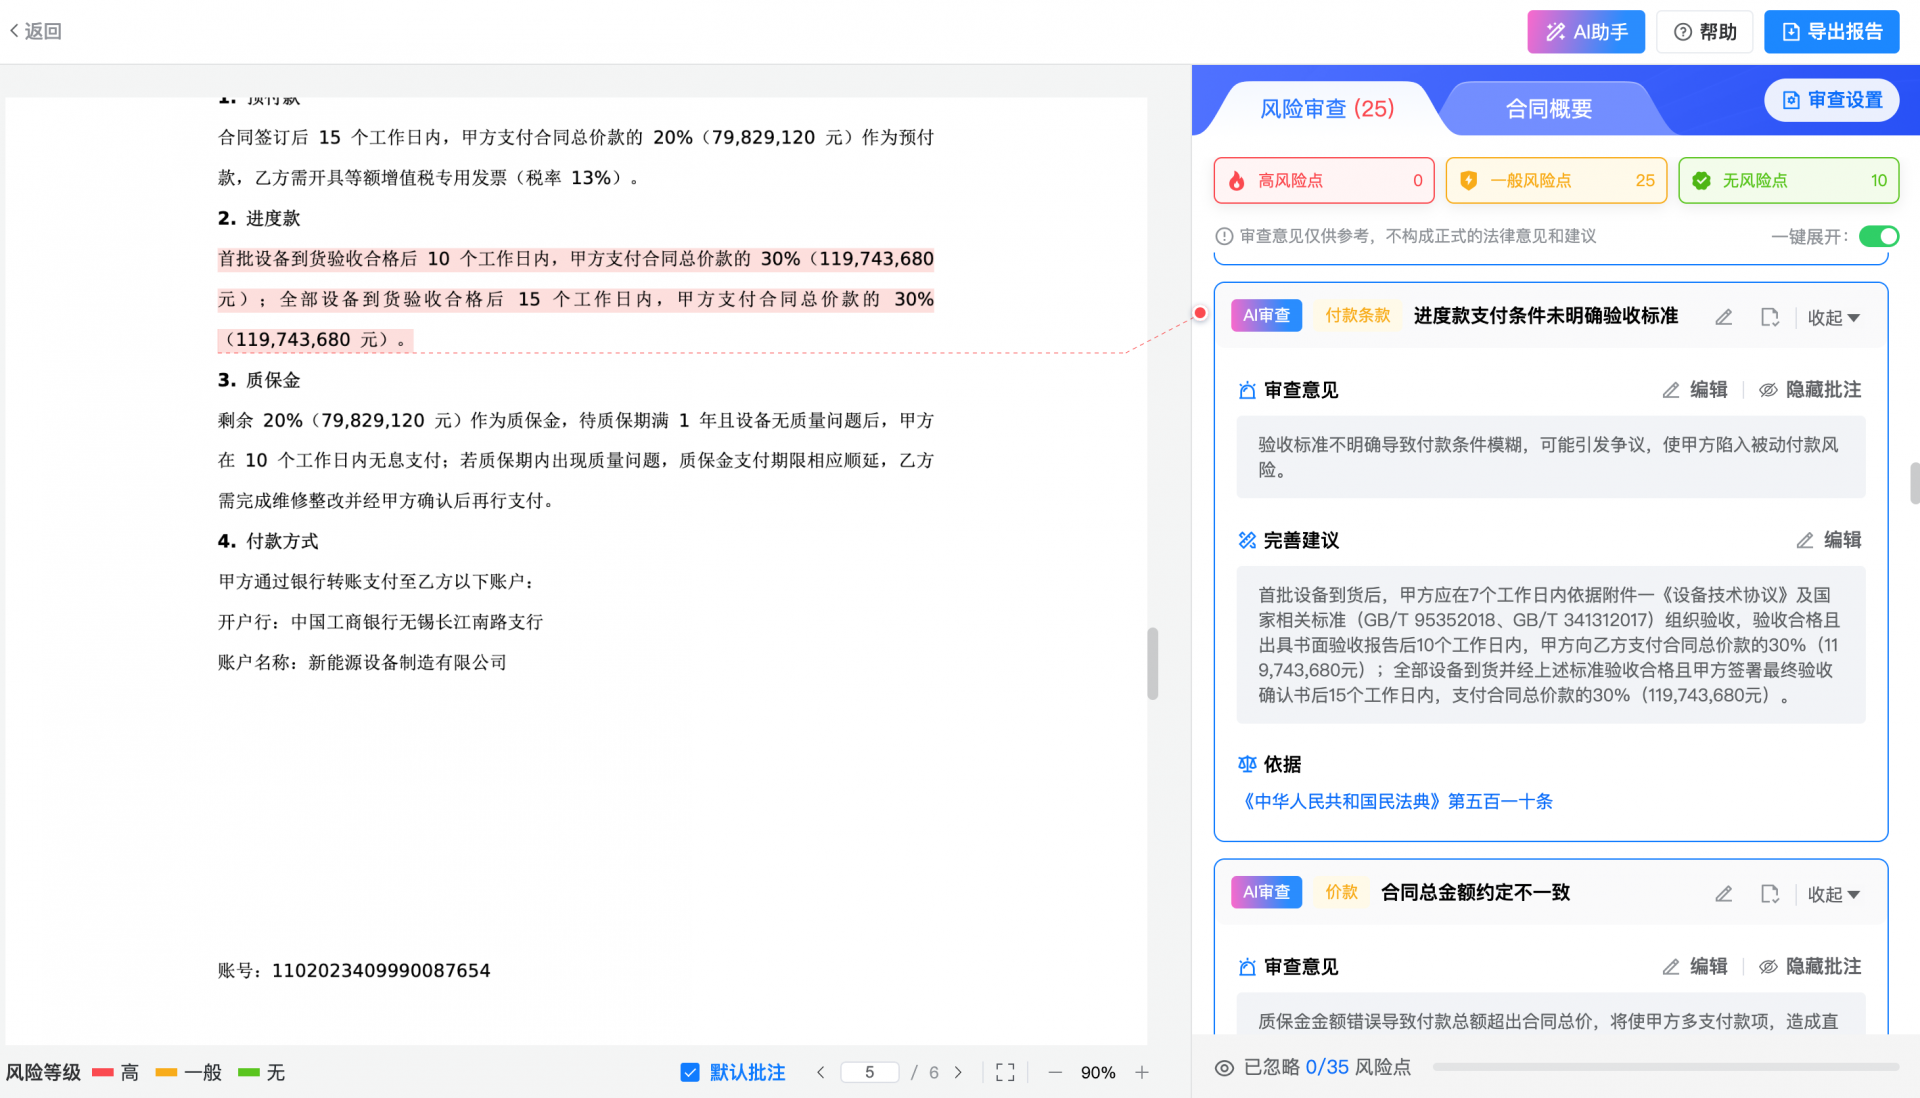Image resolution: width=1920 pixels, height=1098 pixels.
Task: Enter fullscreen with the bottom bracket icon
Action: pyautogui.click(x=1005, y=1071)
